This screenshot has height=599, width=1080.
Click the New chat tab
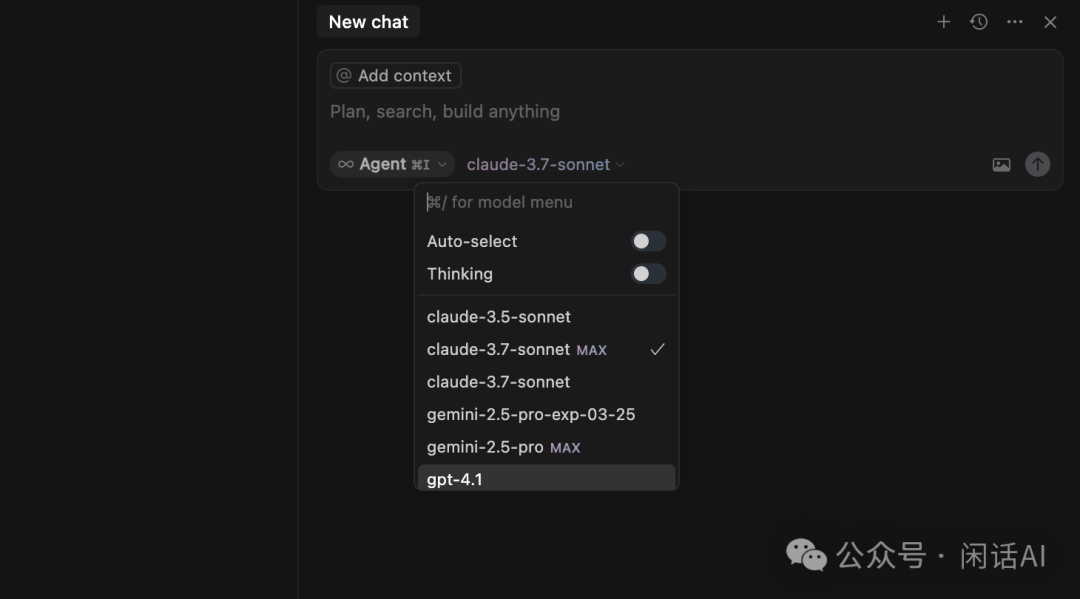[x=368, y=22]
